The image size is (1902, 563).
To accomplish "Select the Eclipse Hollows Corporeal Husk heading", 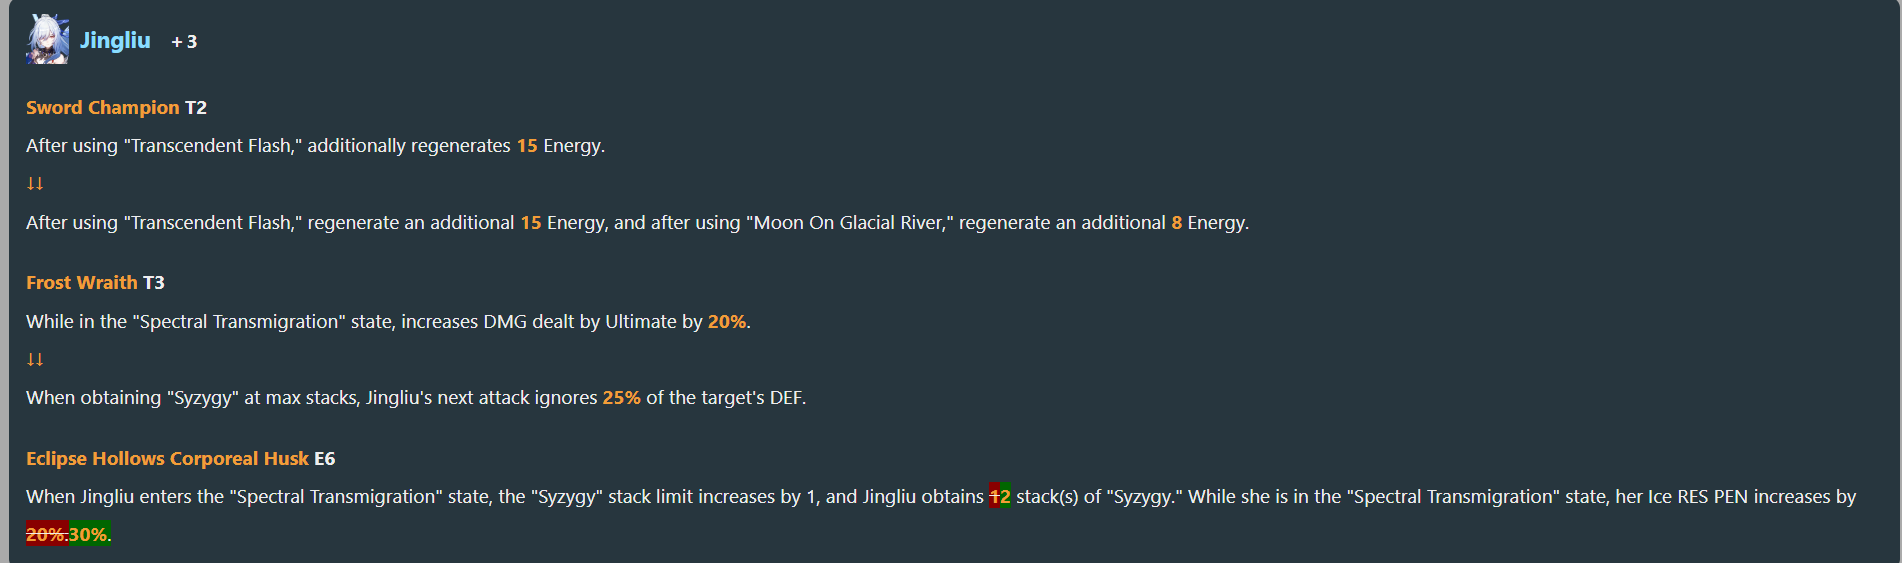I will click(167, 458).
